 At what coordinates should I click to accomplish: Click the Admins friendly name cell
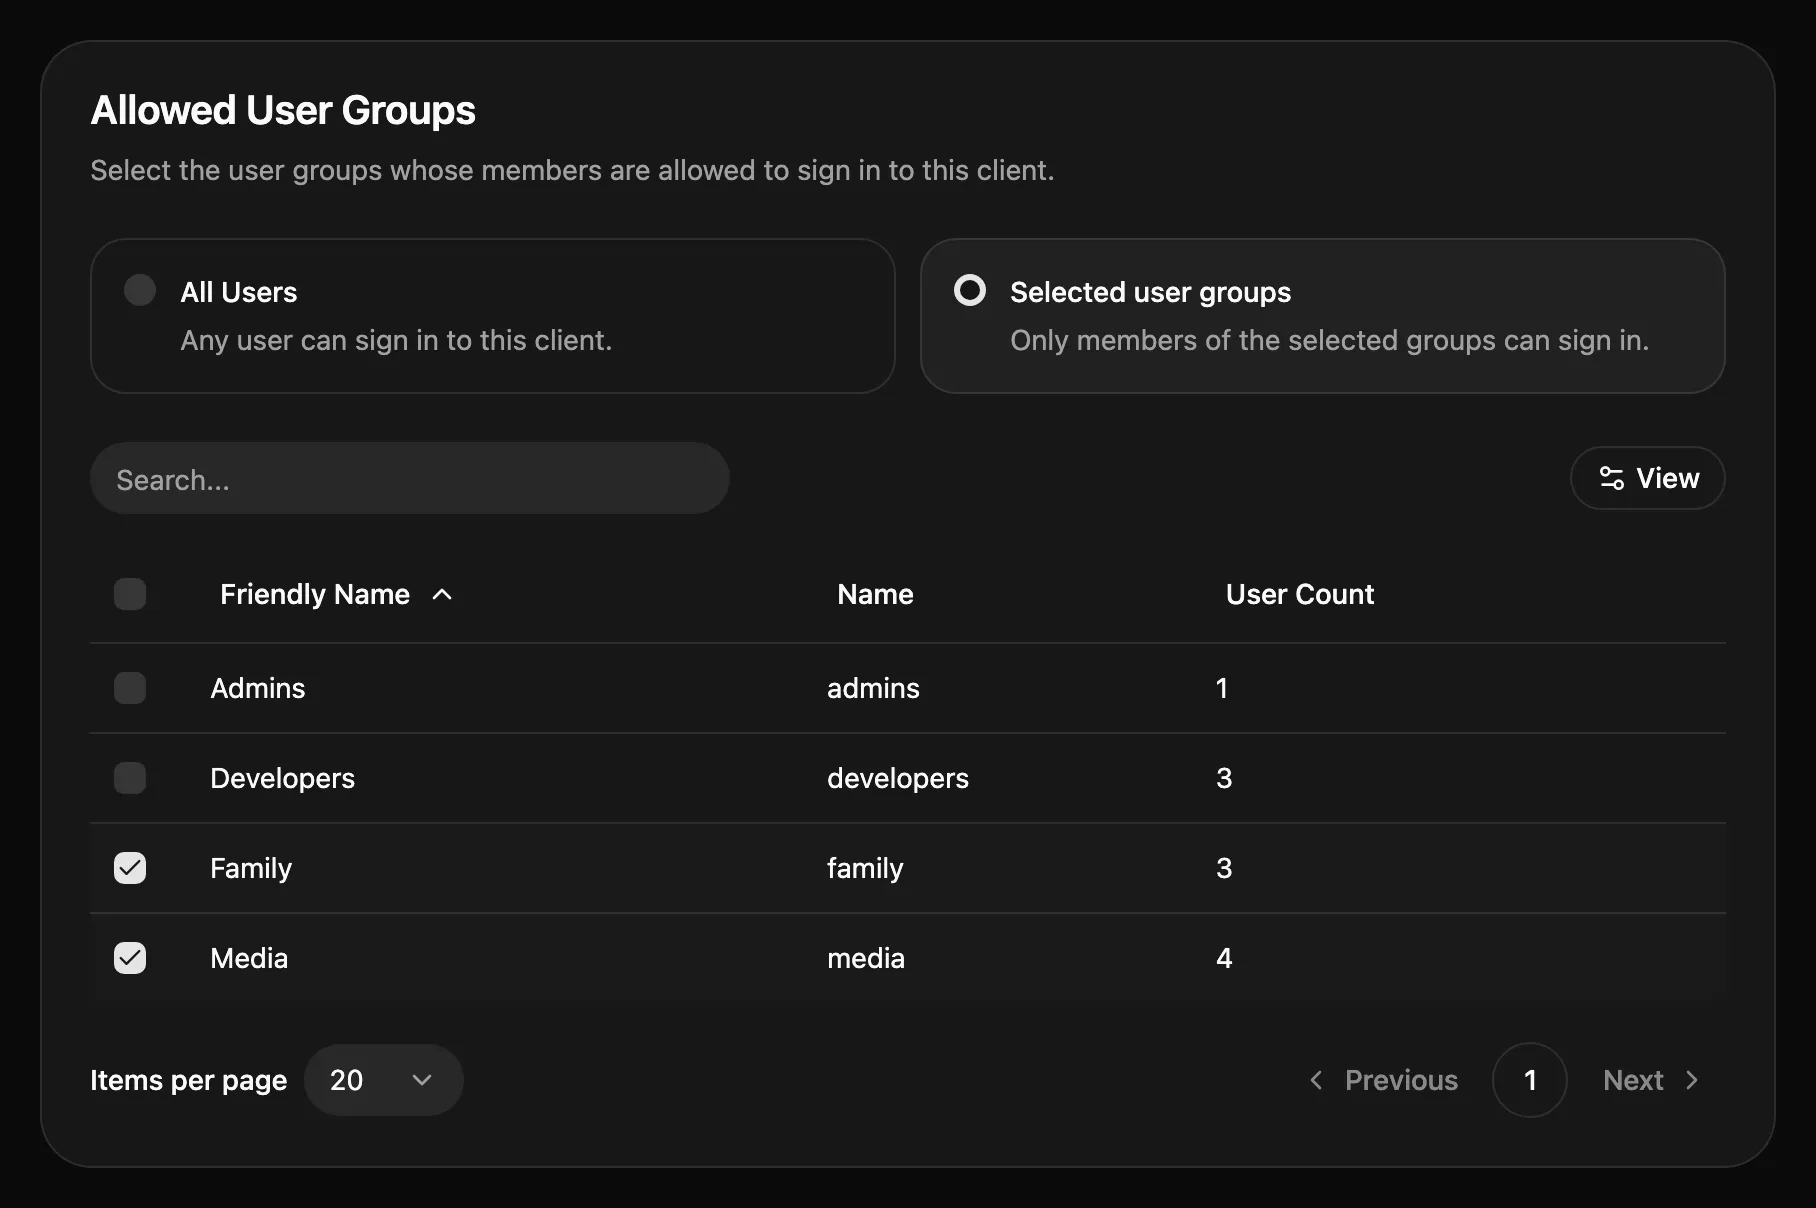coord(258,688)
